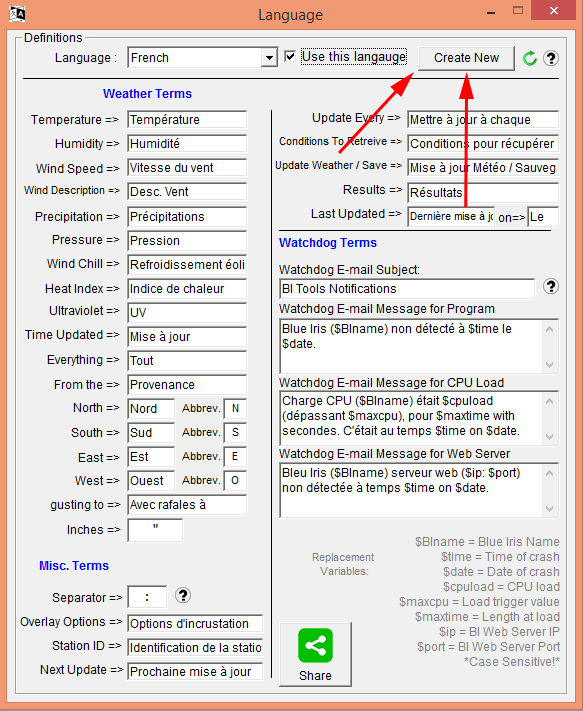Select the Results field 'Résultats'
The height and width of the screenshot is (711, 583).
(x=483, y=192)
